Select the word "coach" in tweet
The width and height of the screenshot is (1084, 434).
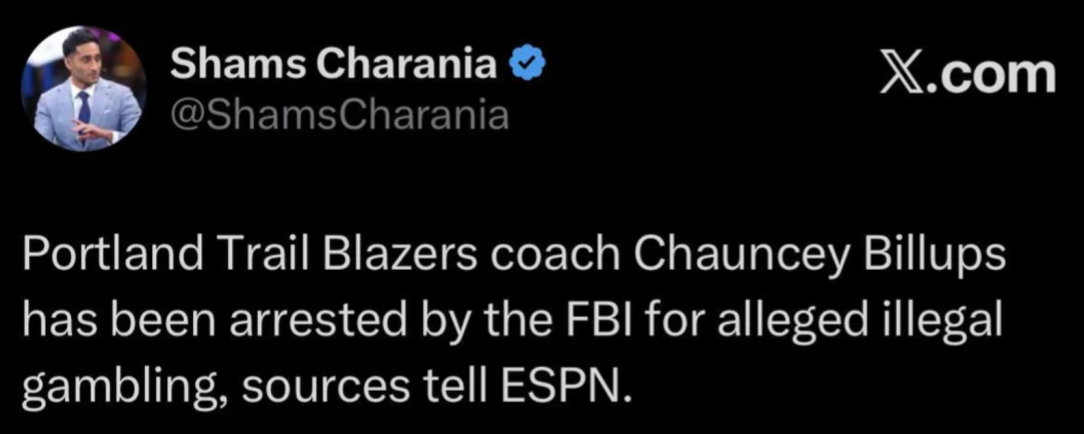[554, 256]
